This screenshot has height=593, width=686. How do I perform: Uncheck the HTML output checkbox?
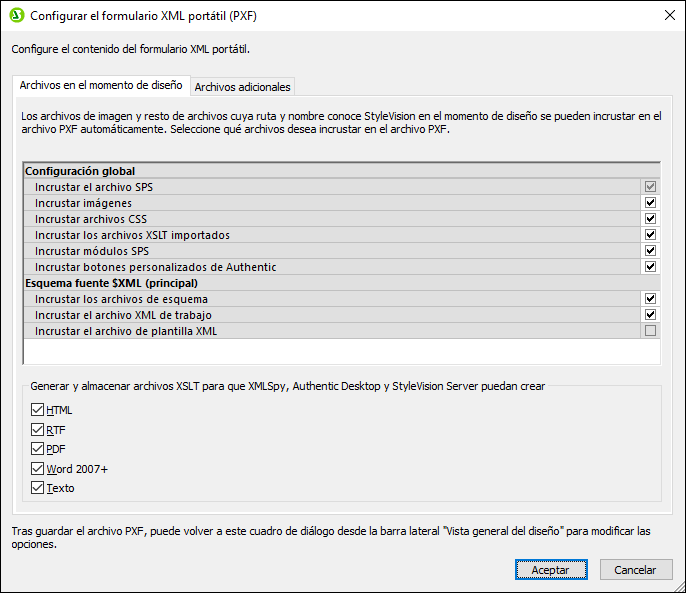click(38, 410)
